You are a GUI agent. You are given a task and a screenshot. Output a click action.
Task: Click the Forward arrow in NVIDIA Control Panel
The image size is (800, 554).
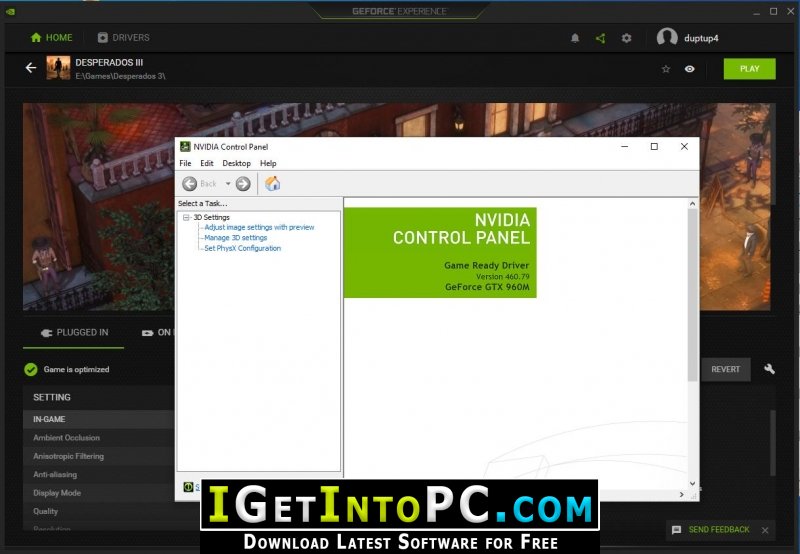[x=243, y=184]
